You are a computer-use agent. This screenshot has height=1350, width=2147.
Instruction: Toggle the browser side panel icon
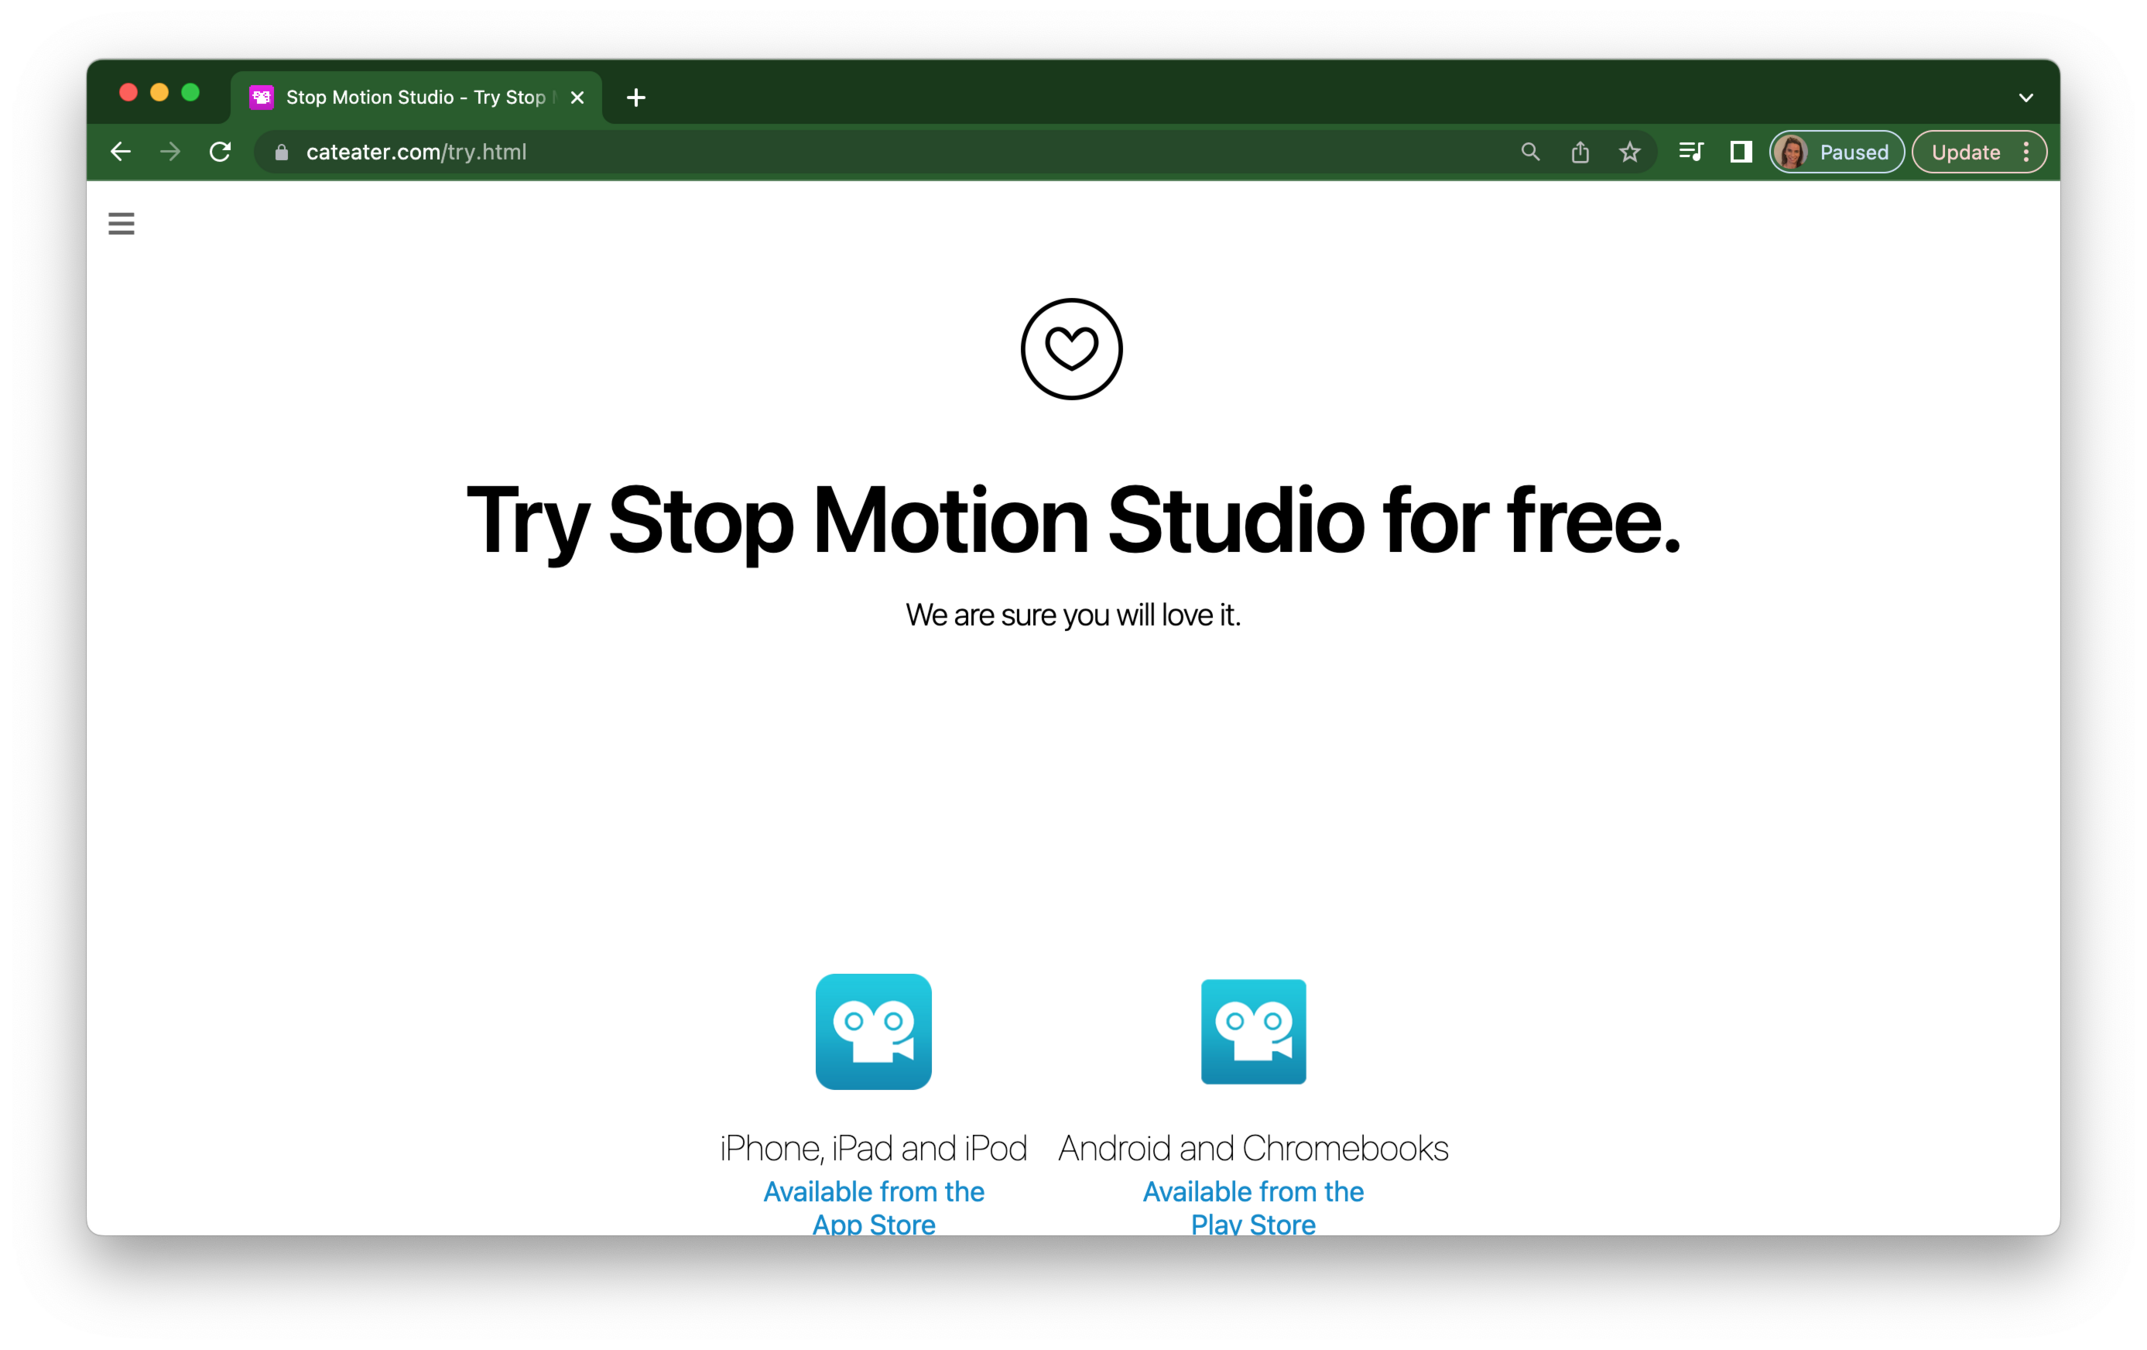click(1741, 152)
